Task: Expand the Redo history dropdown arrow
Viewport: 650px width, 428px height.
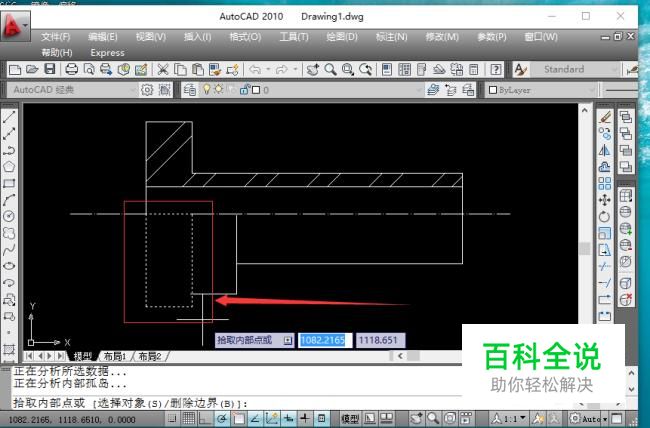Action: [295, 69]
